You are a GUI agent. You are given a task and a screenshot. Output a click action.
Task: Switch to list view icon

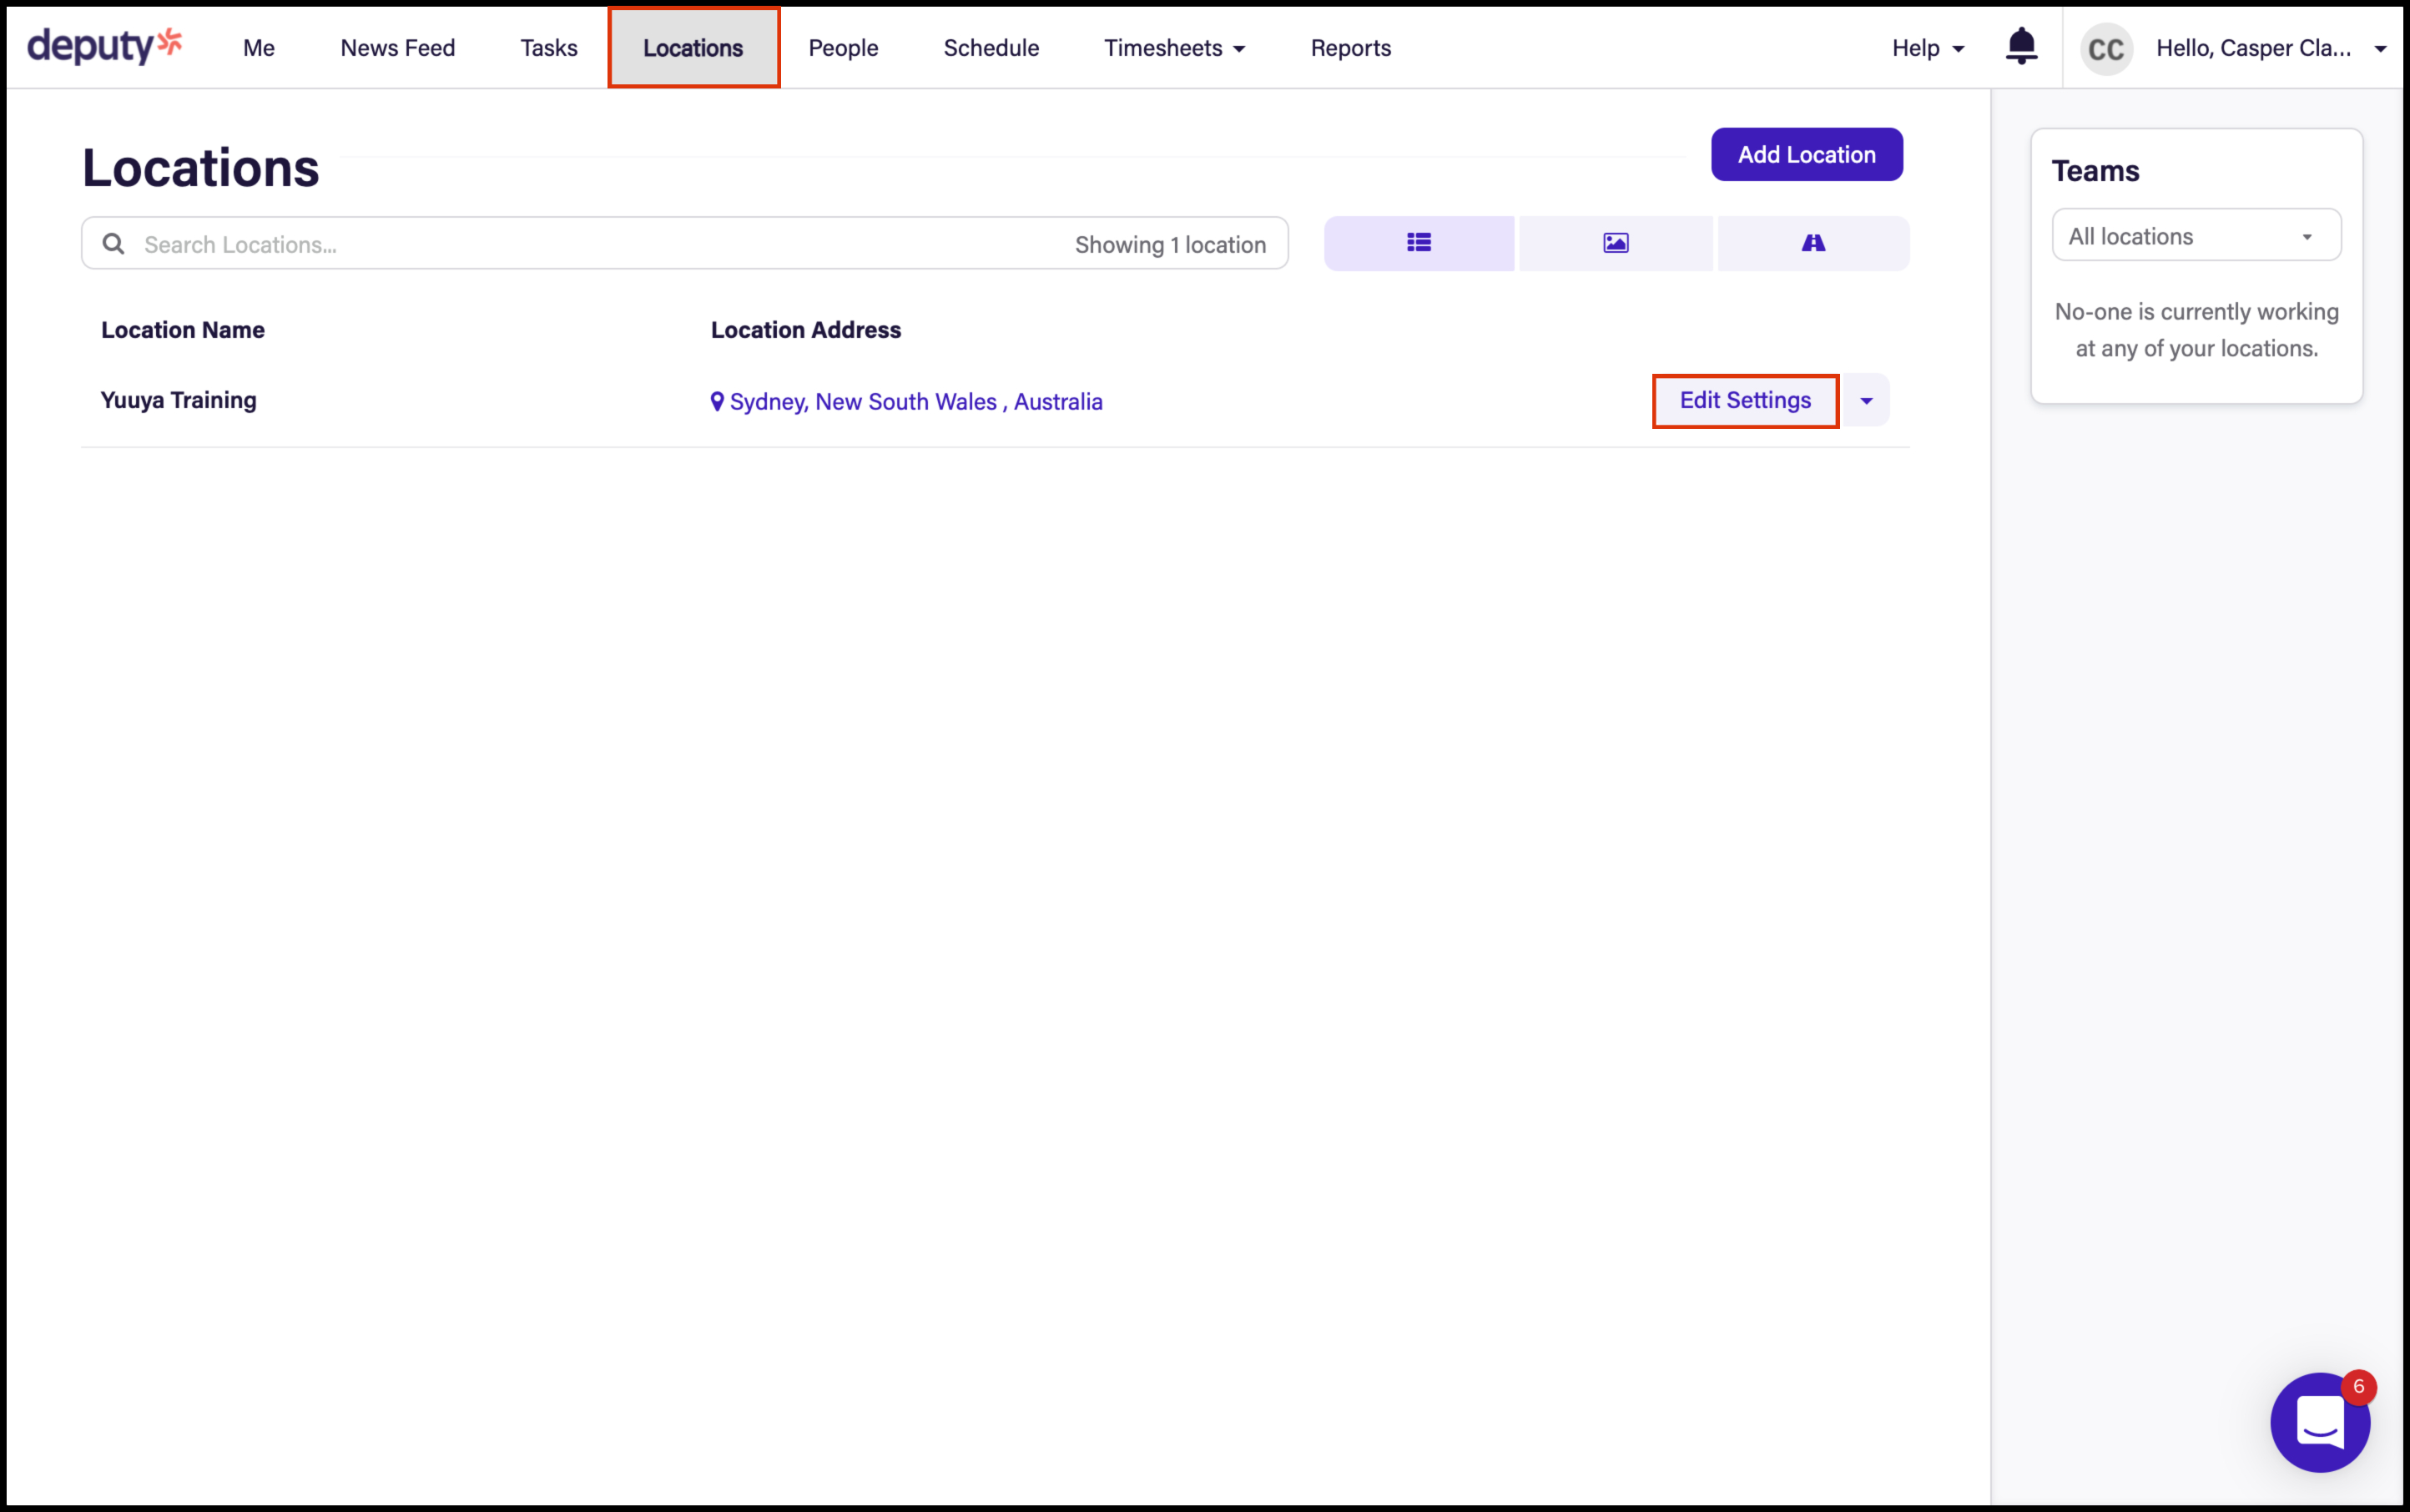click(1418, 243)
